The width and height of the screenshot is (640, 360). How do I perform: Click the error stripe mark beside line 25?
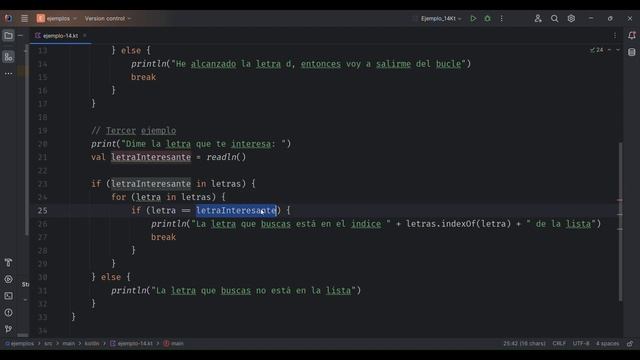pos(620,214)
